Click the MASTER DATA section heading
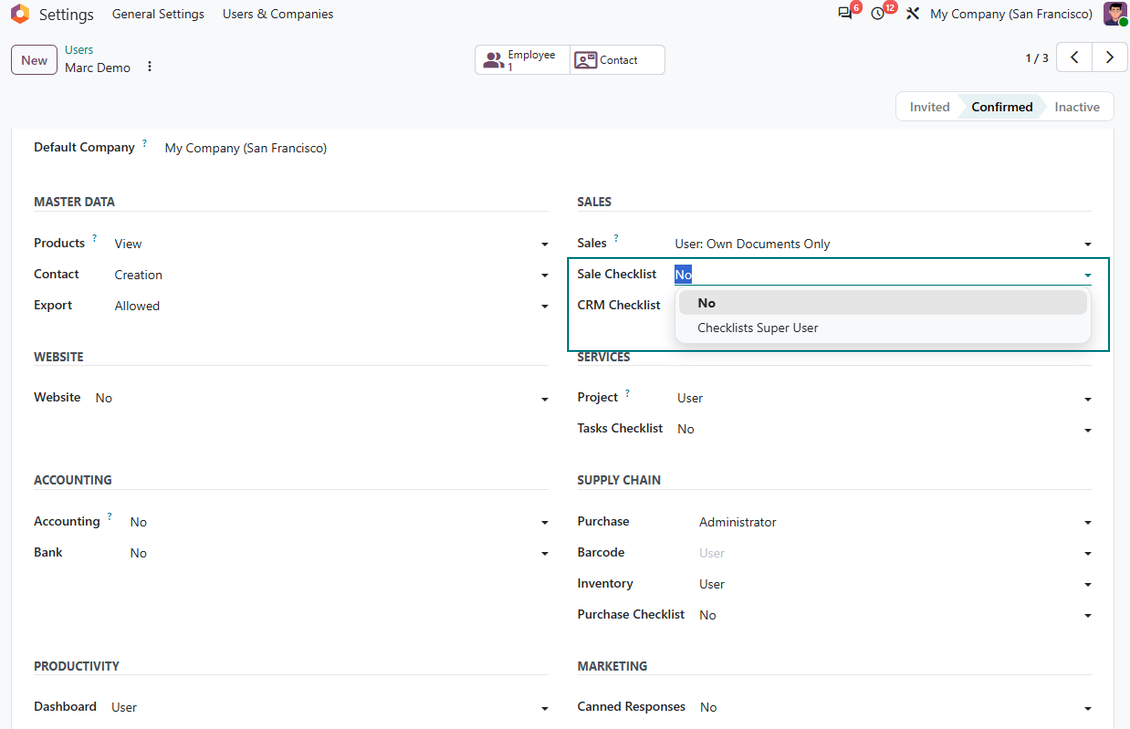 74,202
